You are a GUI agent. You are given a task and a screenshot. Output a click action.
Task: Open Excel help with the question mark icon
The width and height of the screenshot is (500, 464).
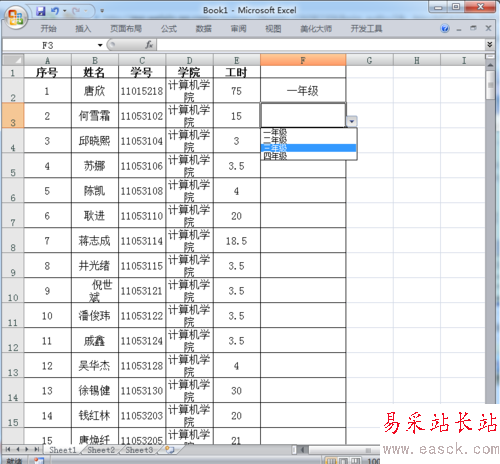(x=445, y=28)
